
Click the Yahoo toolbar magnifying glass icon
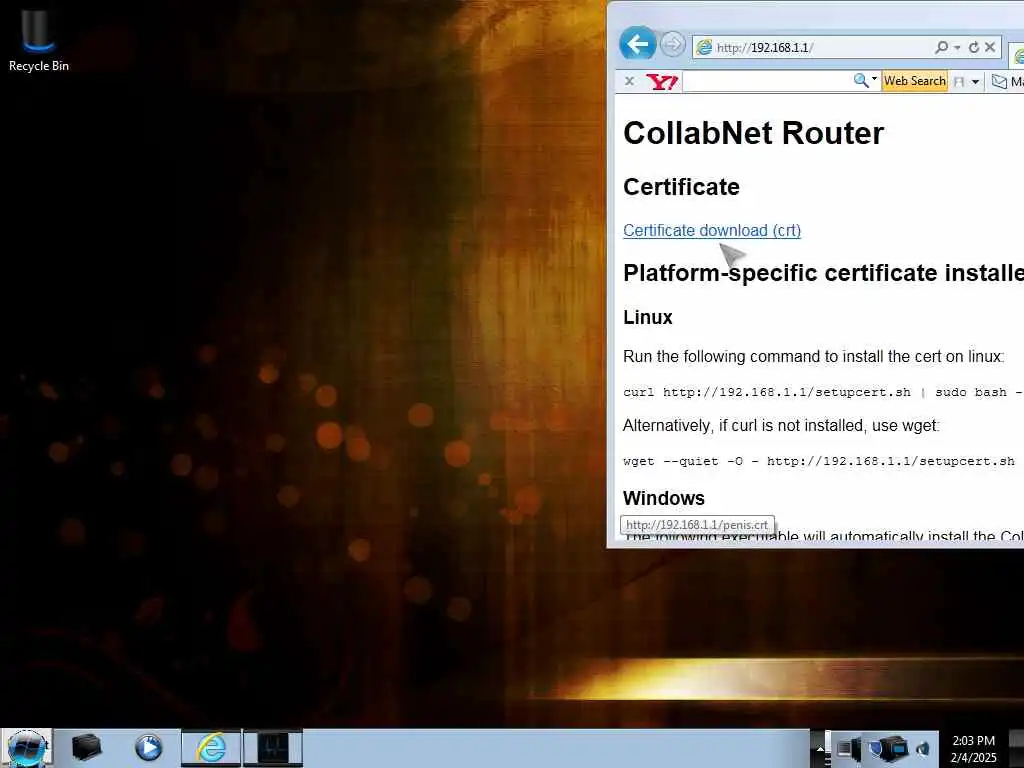[861, 80]
